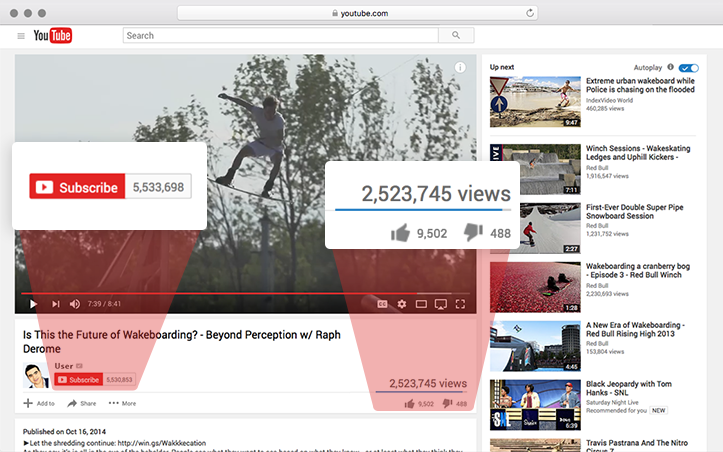Skip to the next video
The image size is (723, 452).
pyautogui.click(x=56, y=304)
